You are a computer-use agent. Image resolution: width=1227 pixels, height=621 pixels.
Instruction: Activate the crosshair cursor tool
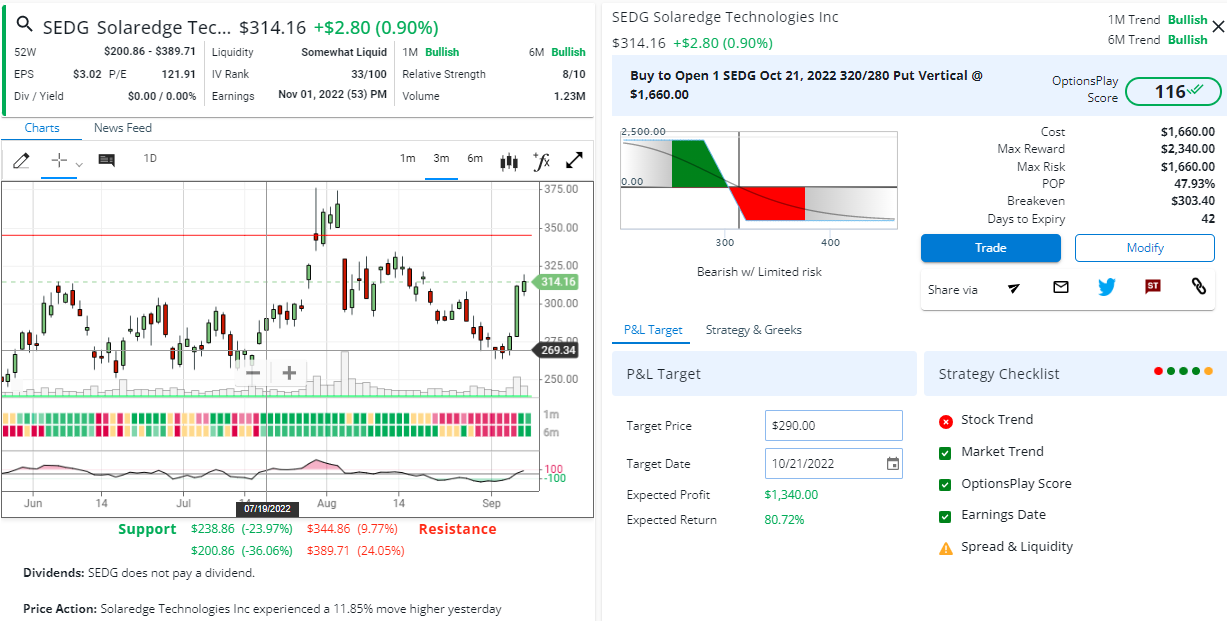click(59, 160)
